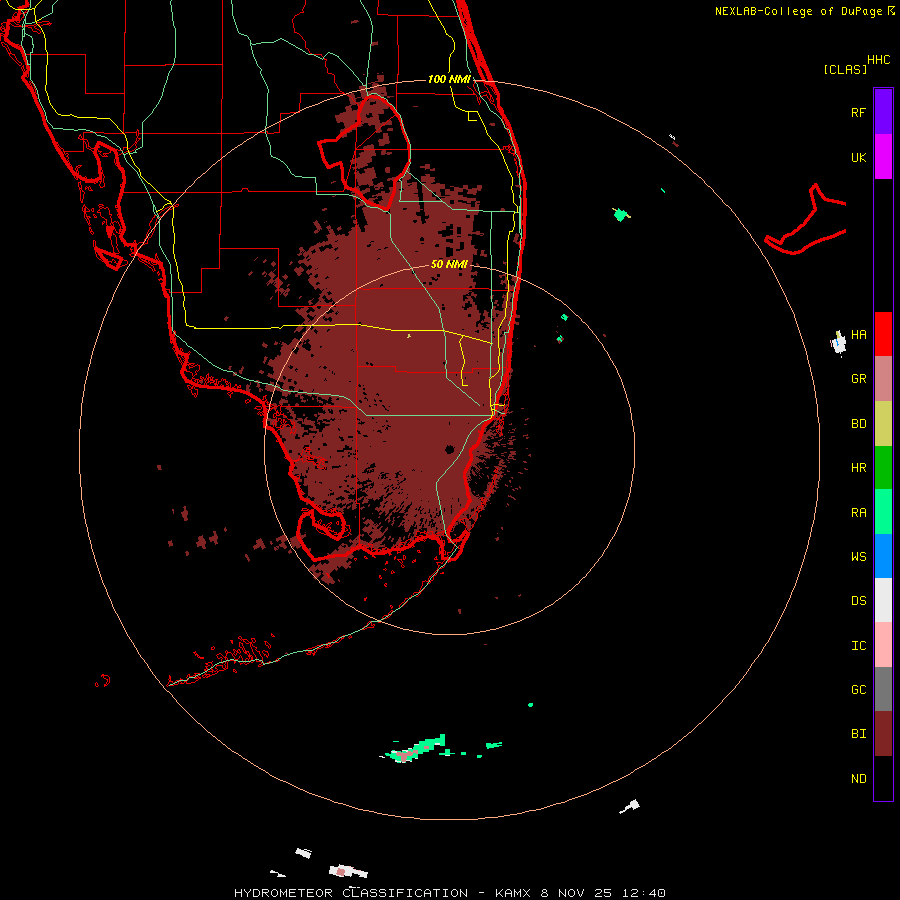Click the white DS legend swatch
This screenshot has height=900, width=900.
click(x=883, y=600)
